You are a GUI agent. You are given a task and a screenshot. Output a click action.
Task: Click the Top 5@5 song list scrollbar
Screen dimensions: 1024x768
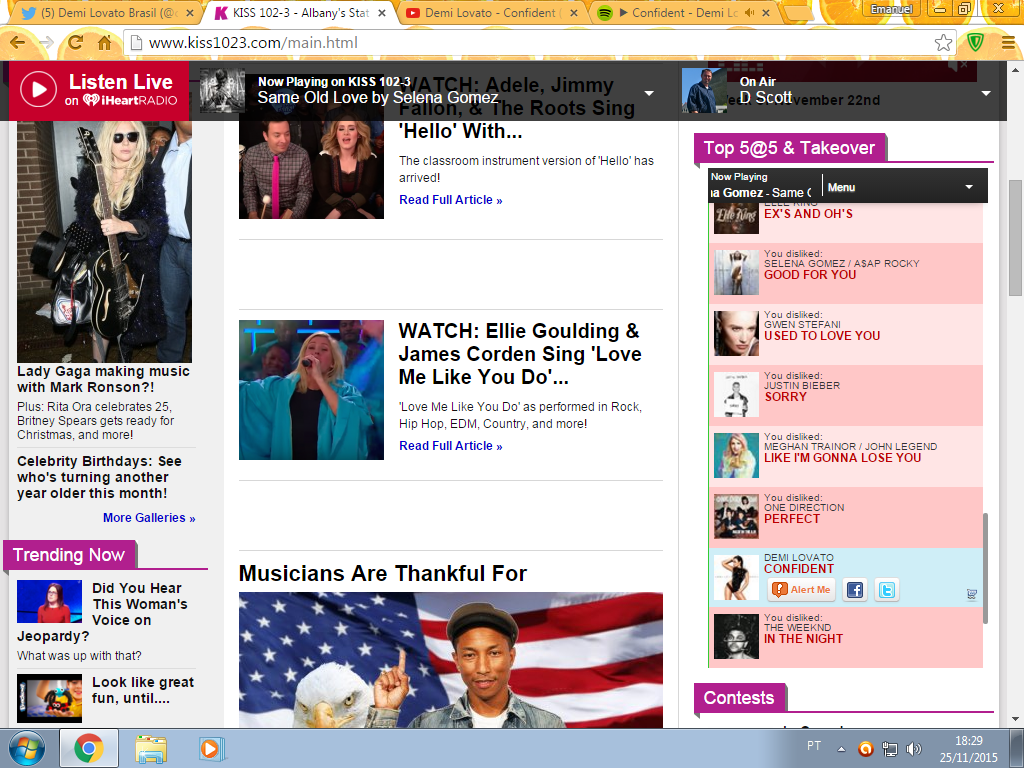coord(985,568)
